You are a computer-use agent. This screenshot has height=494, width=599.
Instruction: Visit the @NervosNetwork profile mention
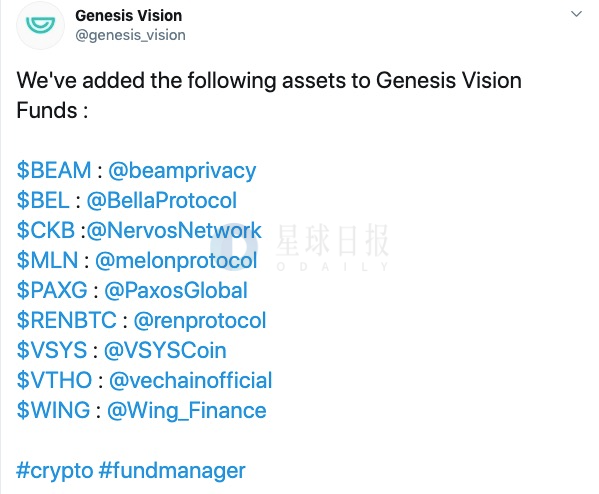(x=174, y=230)
